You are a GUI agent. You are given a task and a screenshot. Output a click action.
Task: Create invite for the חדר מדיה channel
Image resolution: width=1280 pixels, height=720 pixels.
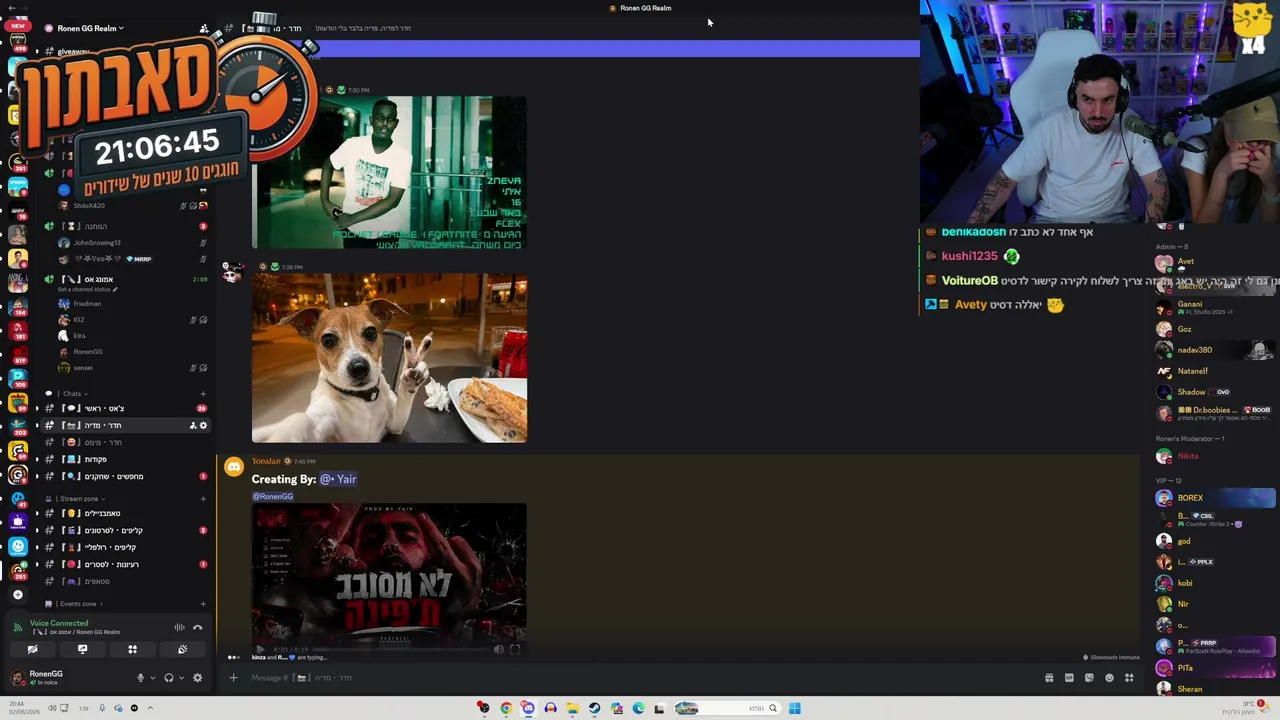click(193, 425)
